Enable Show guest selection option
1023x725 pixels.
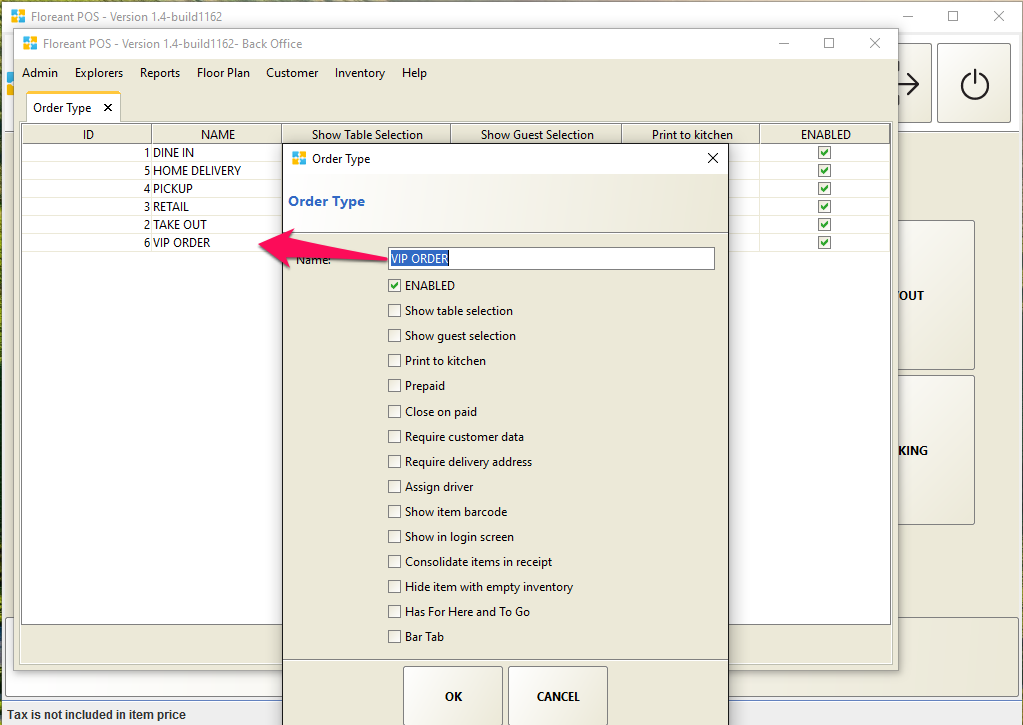point(394,335)
